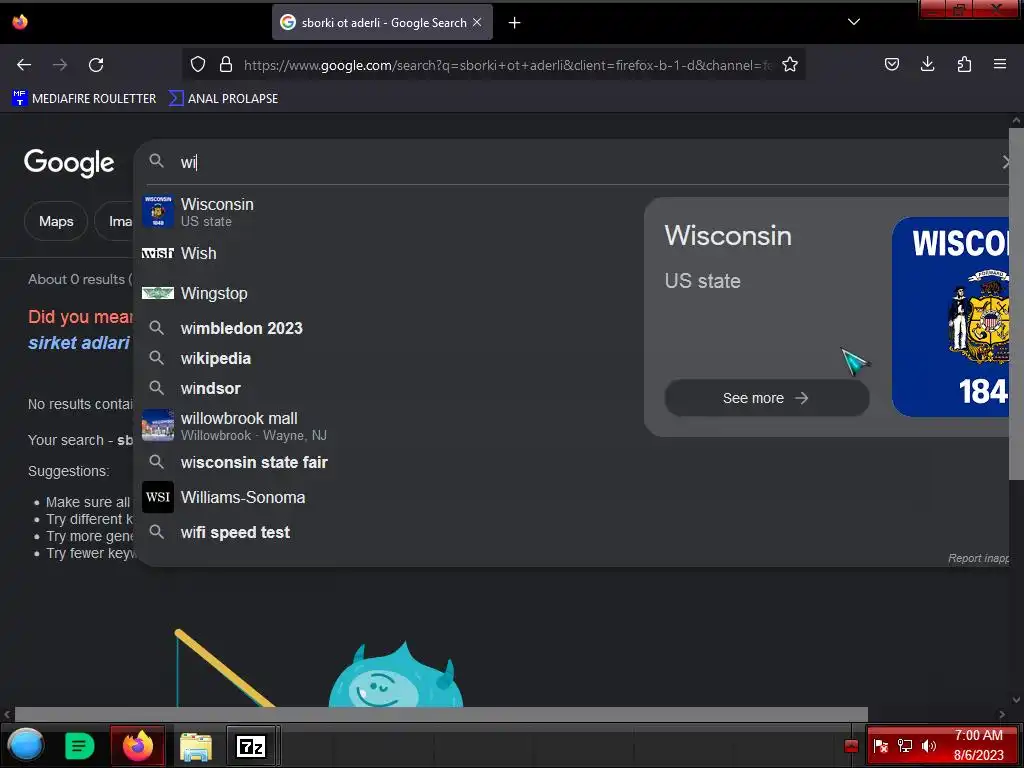Image resolution: width=1024 pixels, height=768 pixels.
Task: Open the green notes app in taskbar
Action: [80, 746]
